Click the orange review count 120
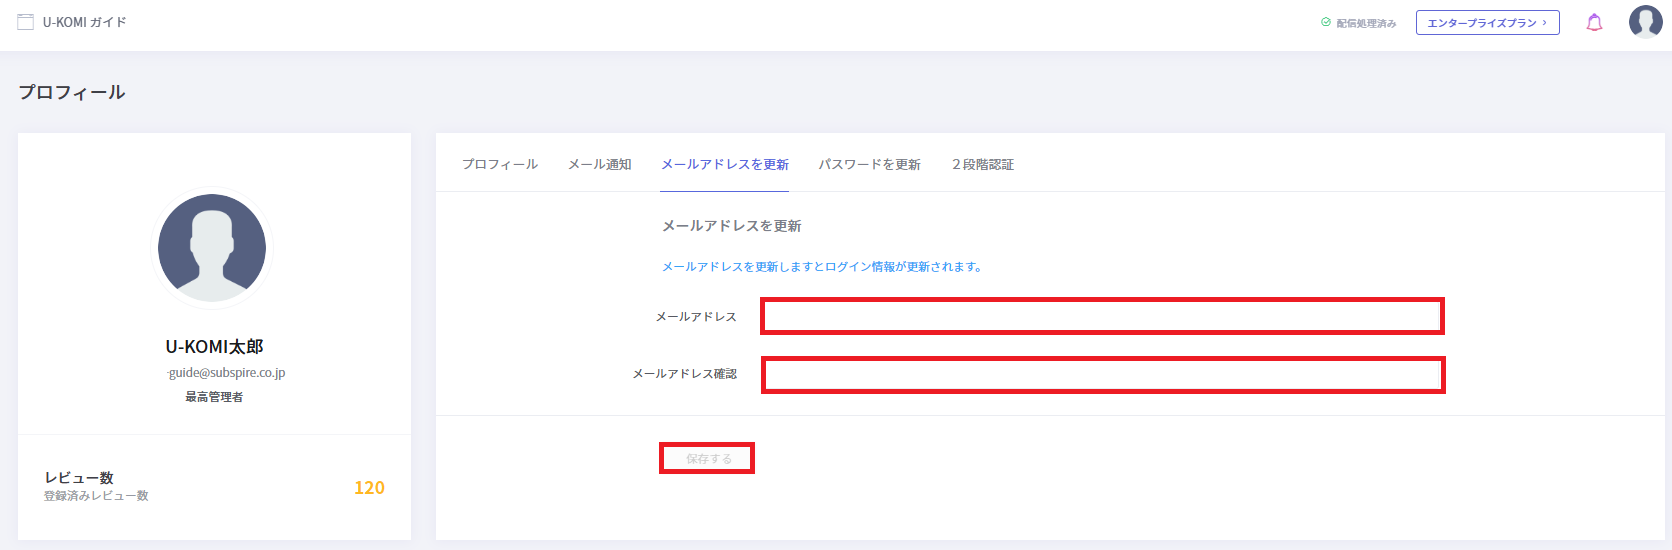This screenshot has height=550, width=1672. [x=369, y=487]
